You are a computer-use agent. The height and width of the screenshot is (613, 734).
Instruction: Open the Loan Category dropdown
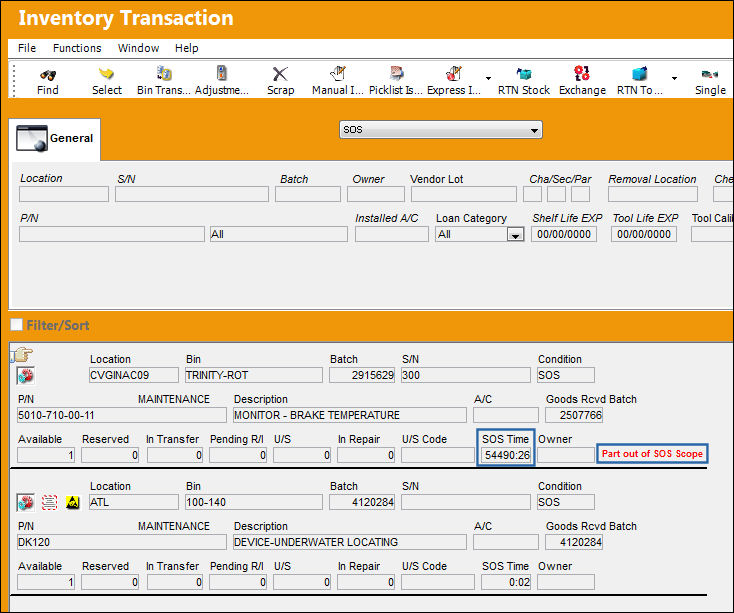515,235
